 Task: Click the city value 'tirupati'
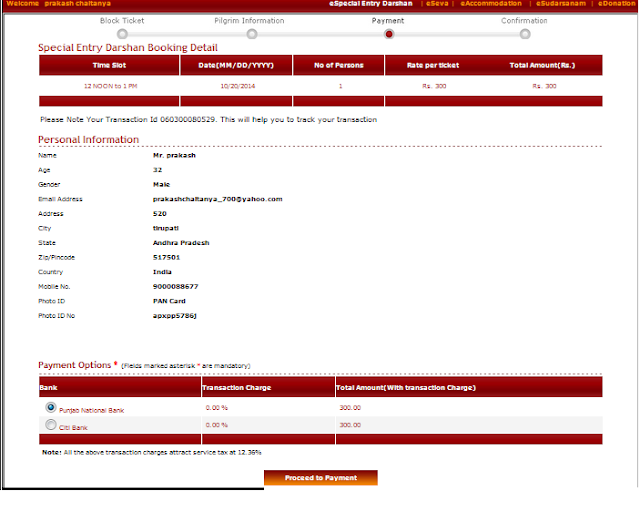pos(166,228)
